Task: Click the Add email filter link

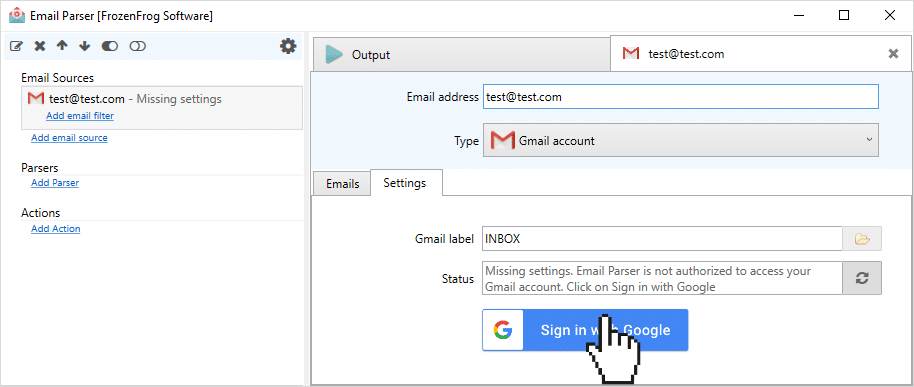Action: (x=80, y=115)
